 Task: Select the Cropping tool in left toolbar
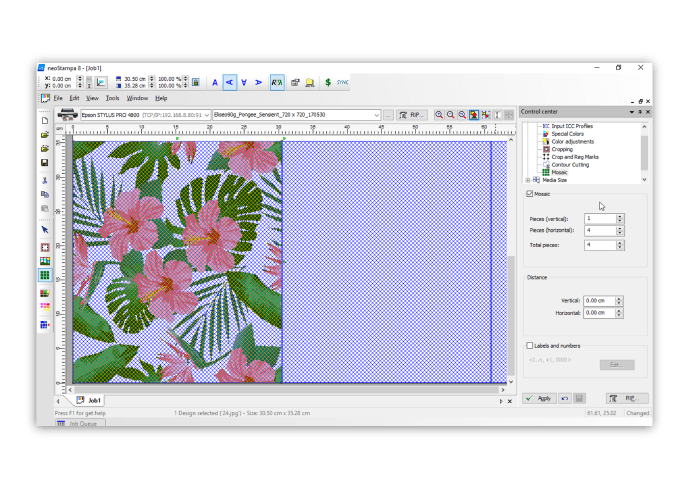(x=44, y=247)
